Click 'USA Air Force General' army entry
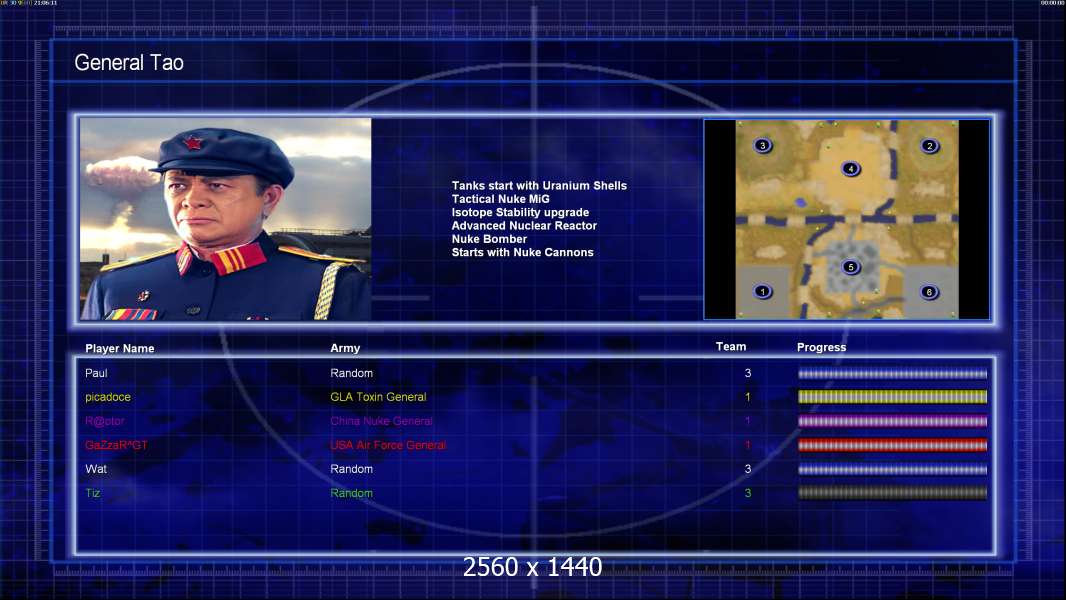The width and height of the screenshot is (1066, 600). (x=388, y=445)
